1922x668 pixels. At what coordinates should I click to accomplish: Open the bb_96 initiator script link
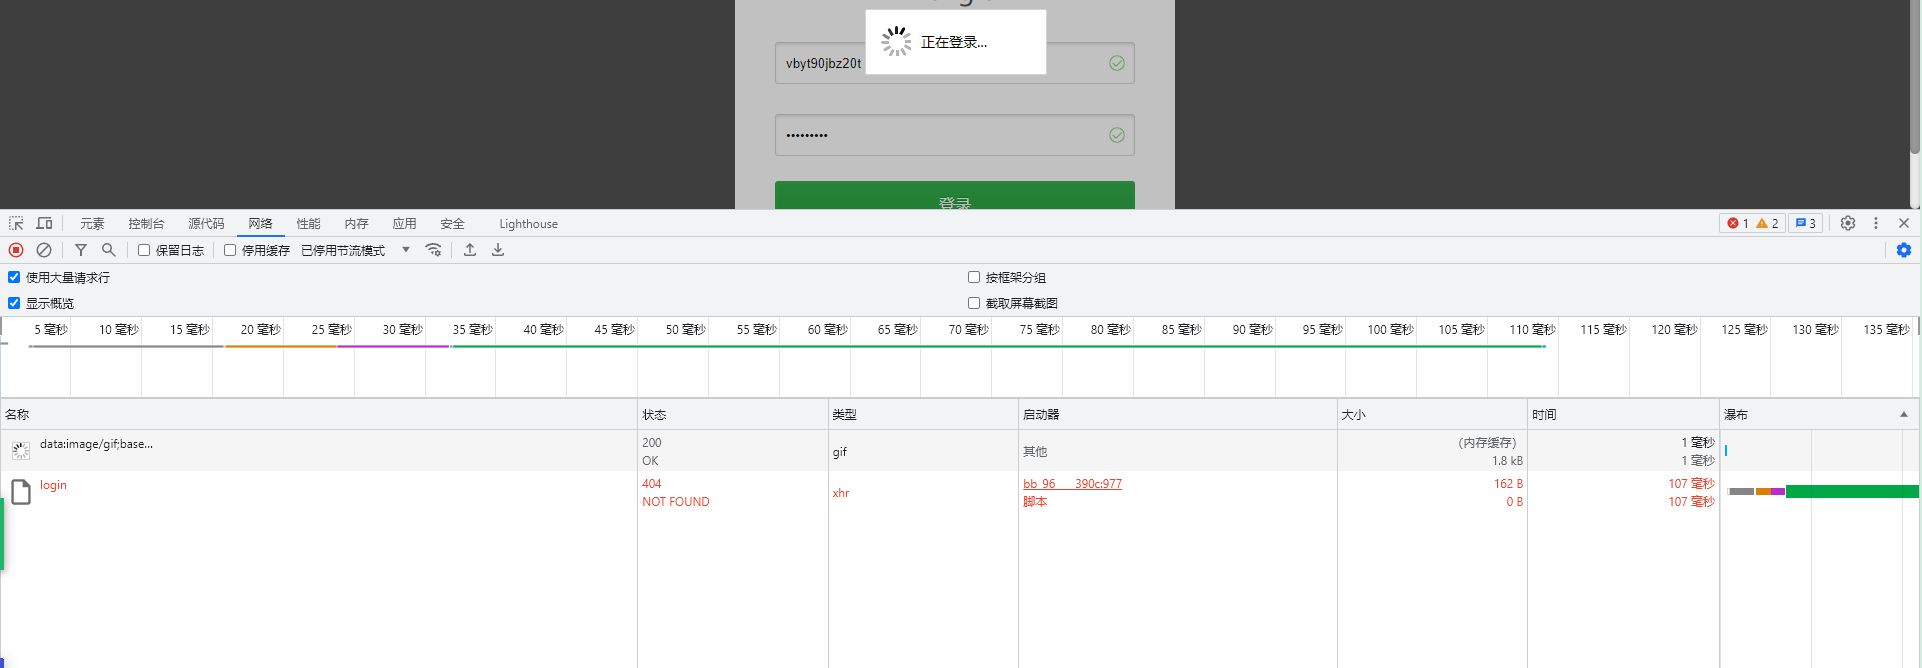pyautogui.click(x=1072, y=483)
